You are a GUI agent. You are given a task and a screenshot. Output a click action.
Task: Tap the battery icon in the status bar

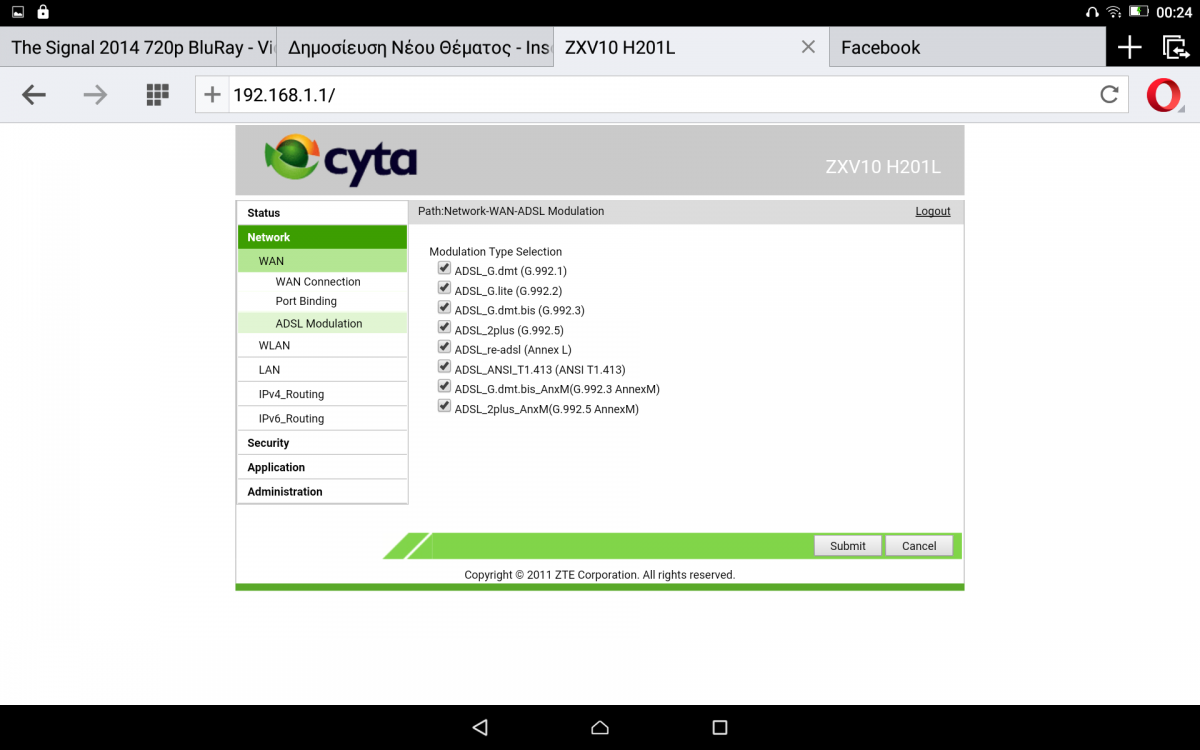point(1139,12)
